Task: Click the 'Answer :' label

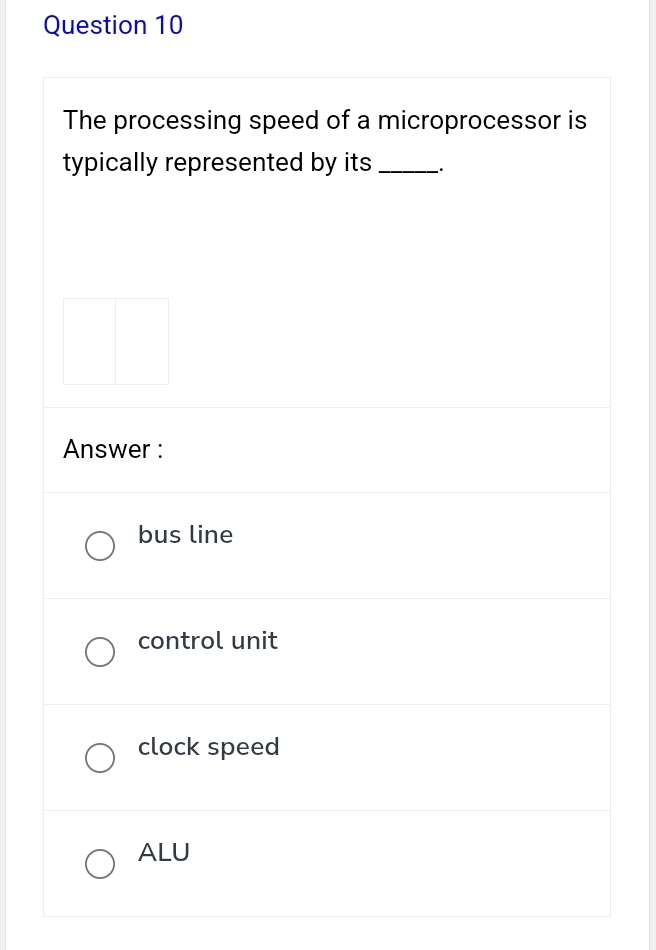Action: [112, 449]
